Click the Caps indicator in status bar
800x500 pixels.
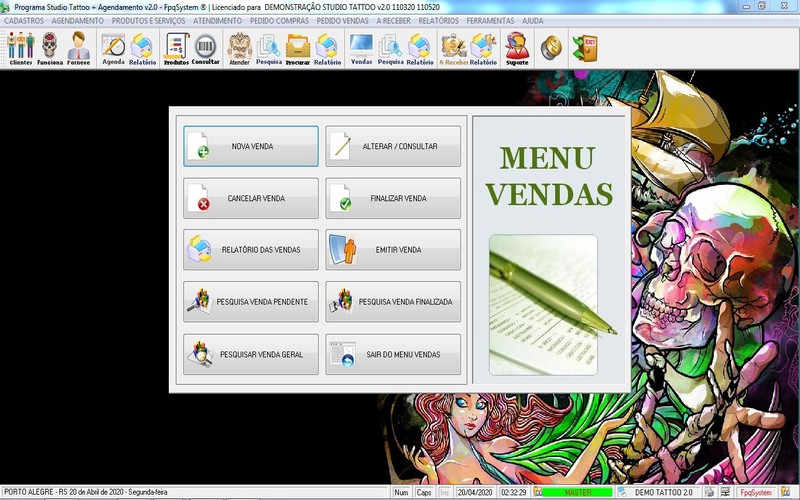[x=423, y=492]
